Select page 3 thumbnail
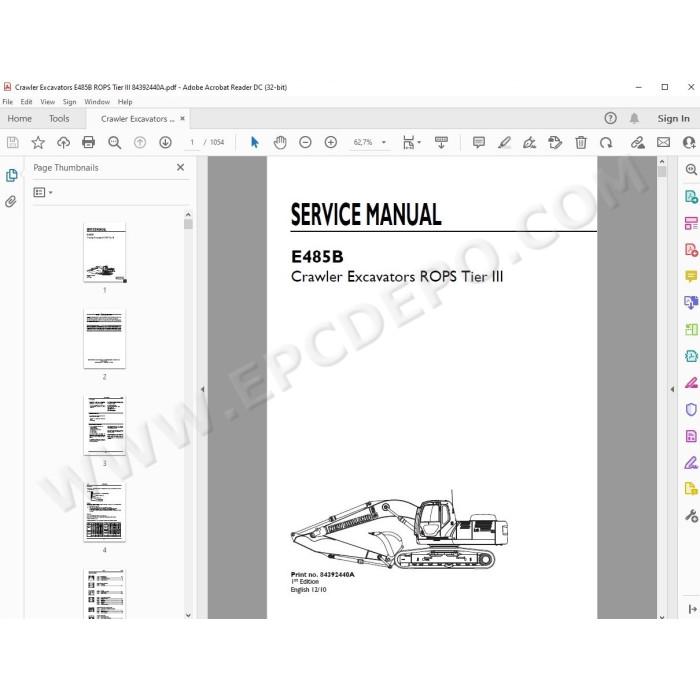Viewport: 700px width, 700px height. click(104, 425)
